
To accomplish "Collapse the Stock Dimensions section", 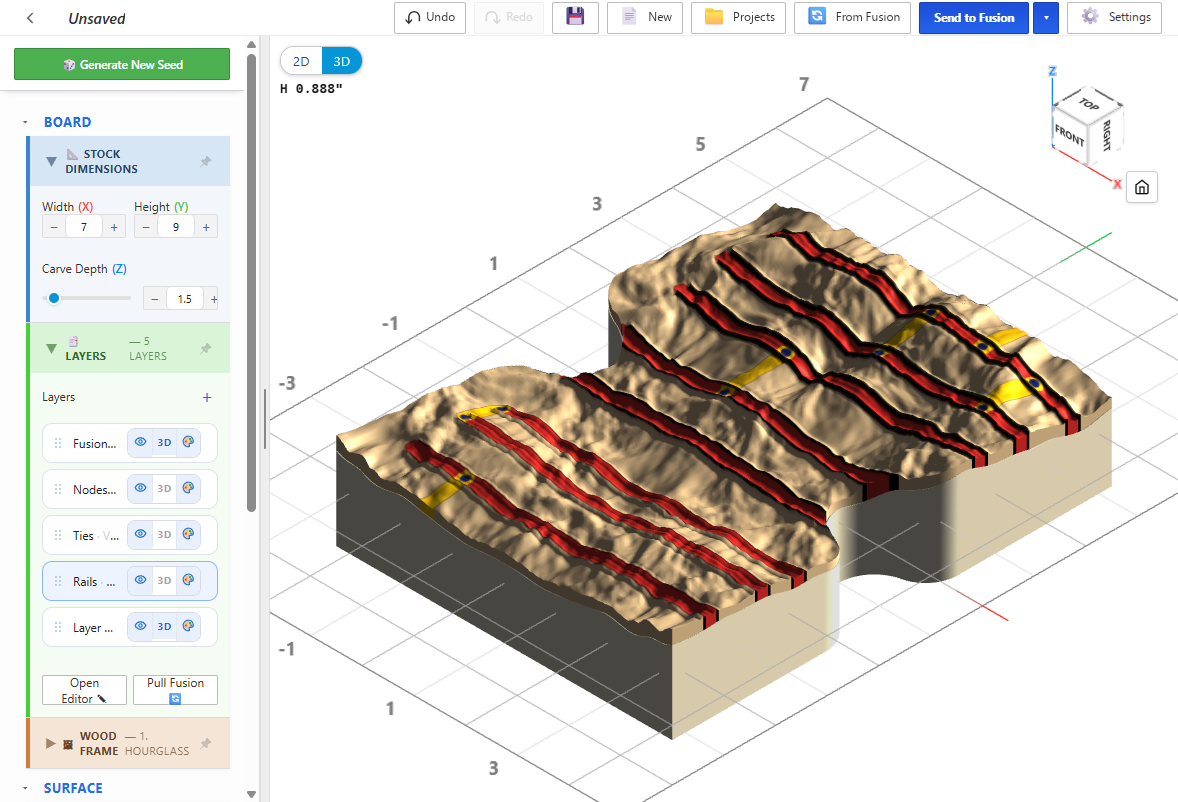I will 51,161.
